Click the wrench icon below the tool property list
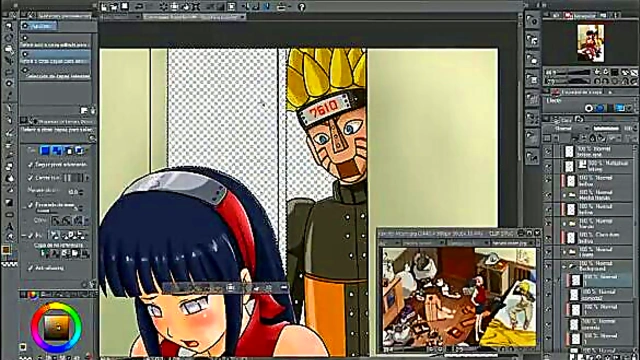This screenshot has height=360, width=640. (92, 284)
